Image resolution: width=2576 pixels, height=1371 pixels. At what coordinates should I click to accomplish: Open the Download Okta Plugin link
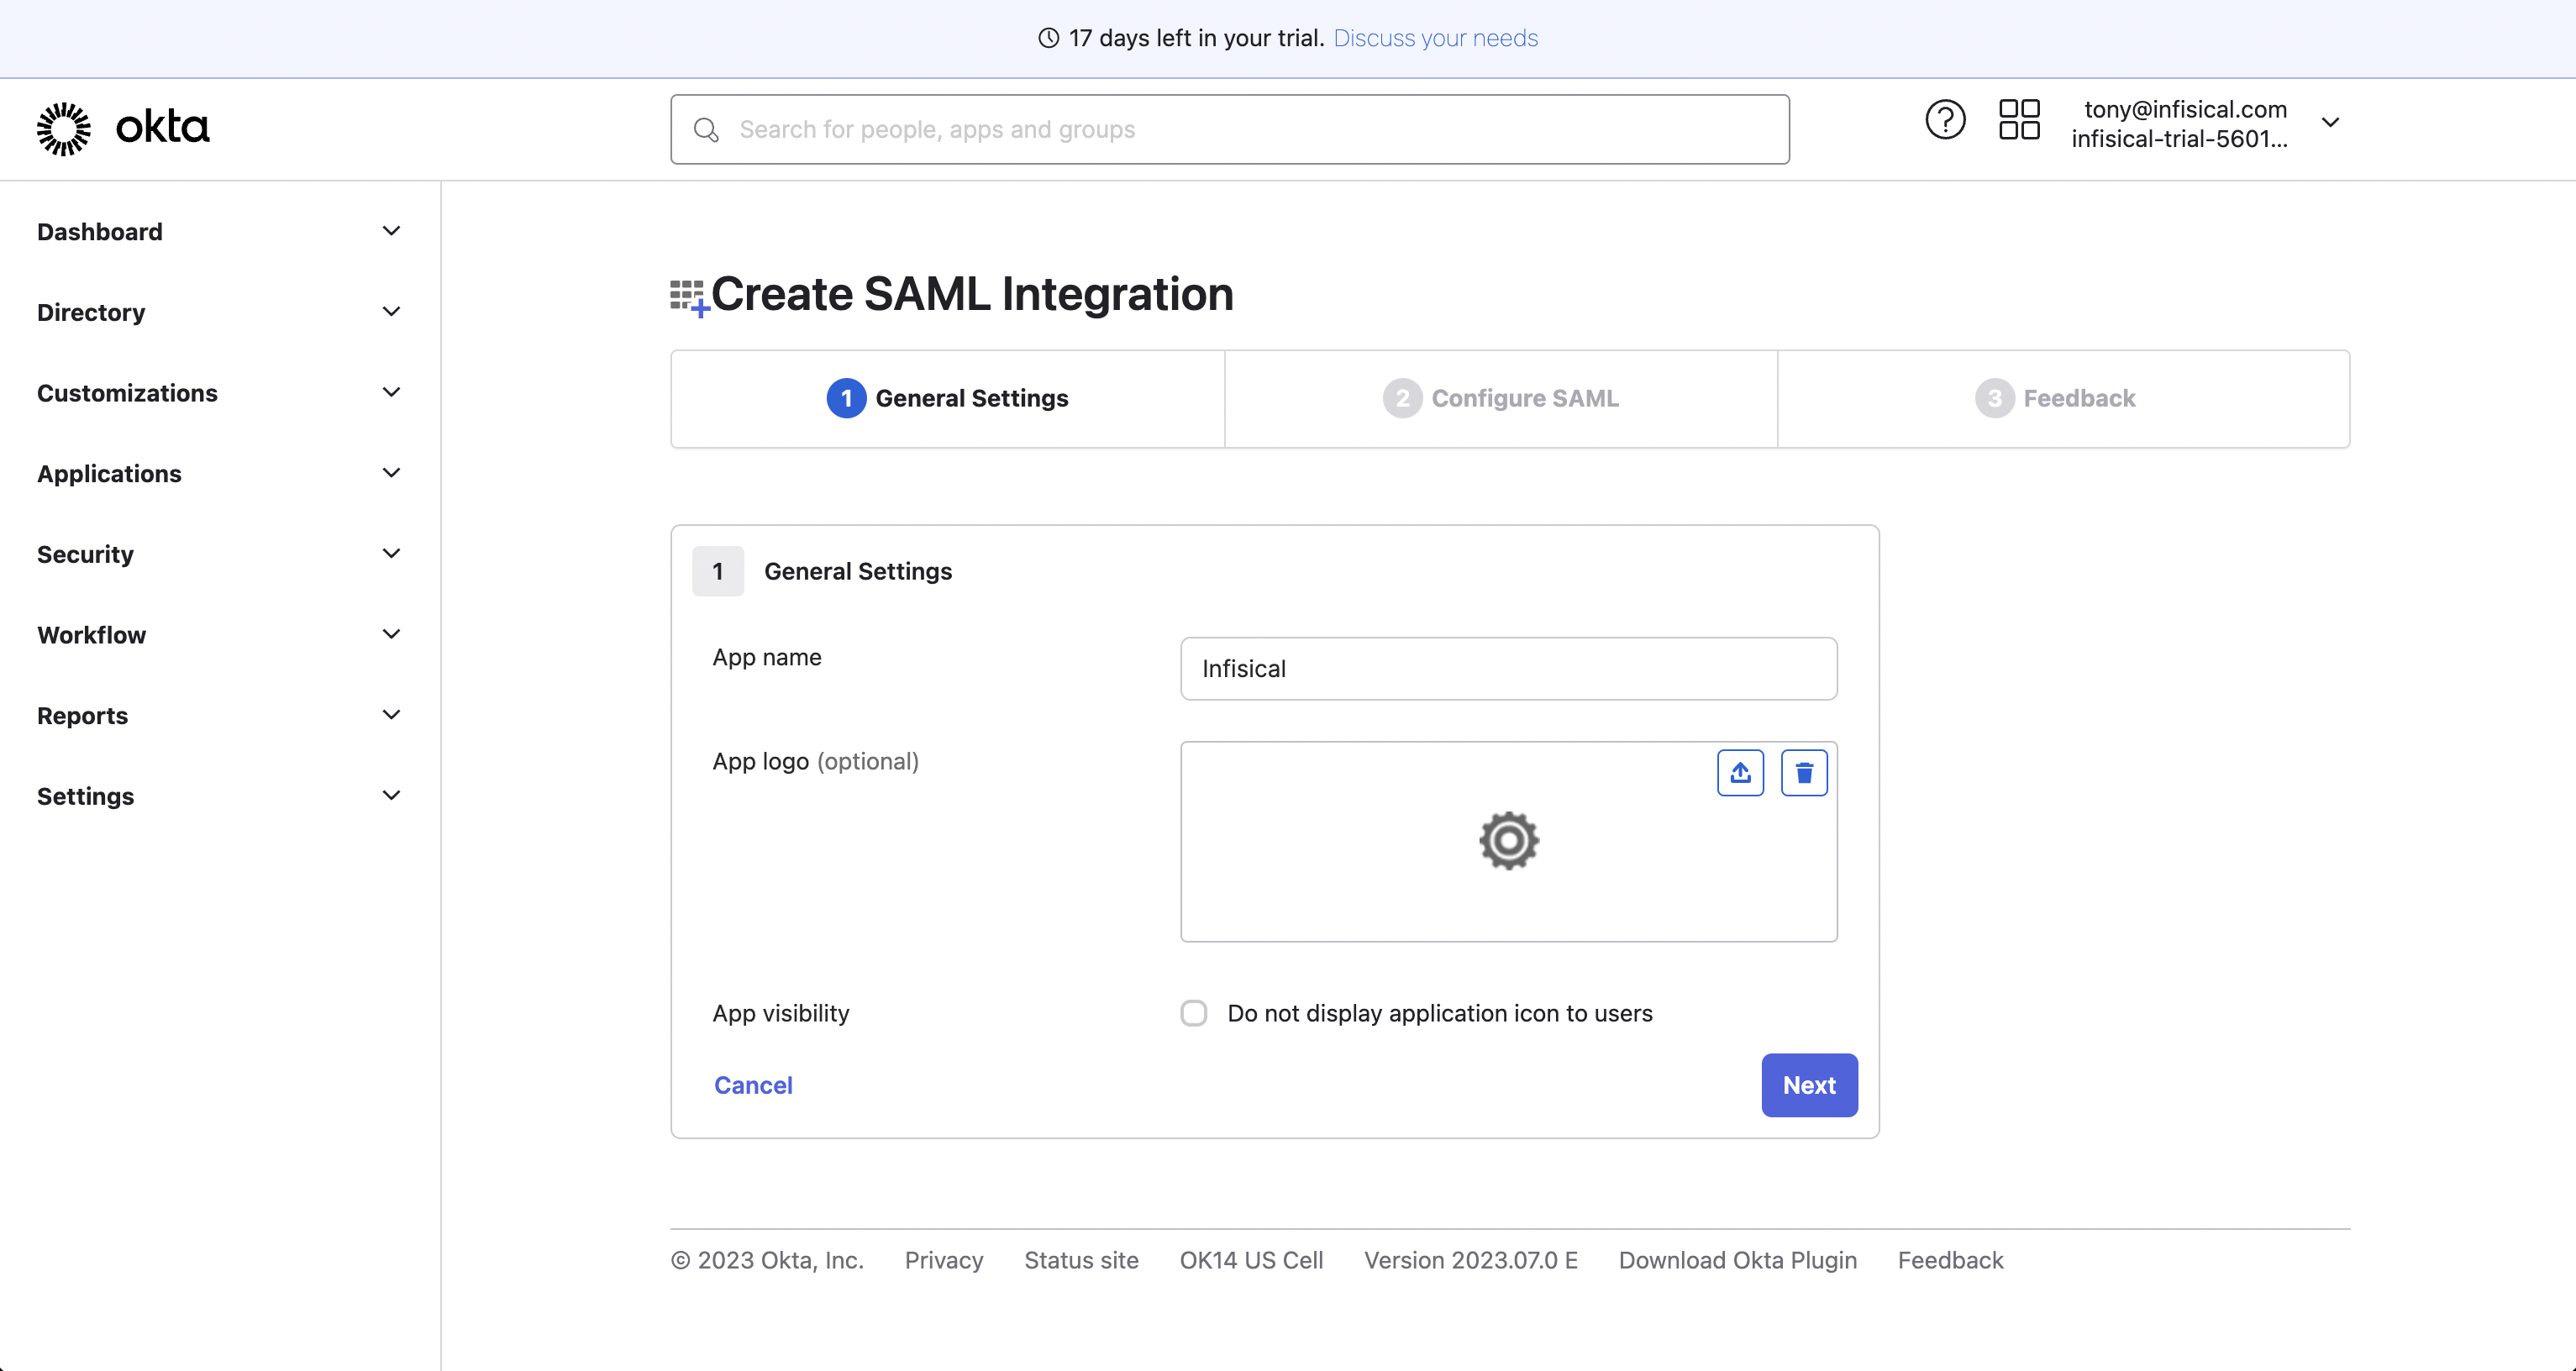point(1737,1260)
